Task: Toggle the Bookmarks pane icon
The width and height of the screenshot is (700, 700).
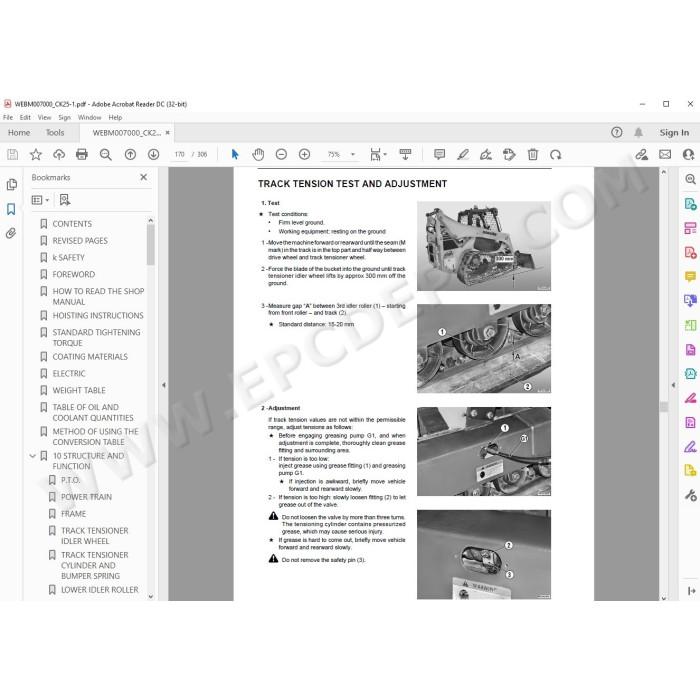Action: [11, 208]
